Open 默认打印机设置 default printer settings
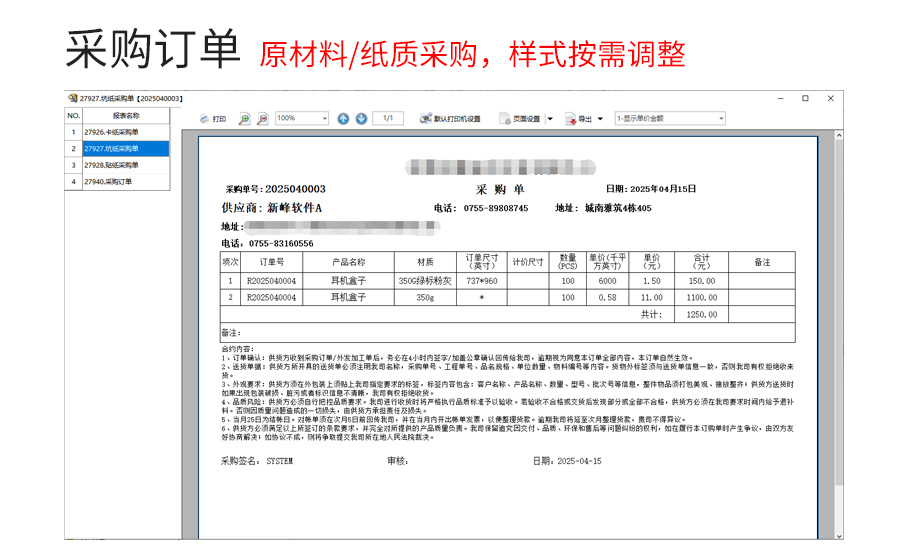Screen dimensions: 900x550 pyautogui.click(x=451, y=119)
